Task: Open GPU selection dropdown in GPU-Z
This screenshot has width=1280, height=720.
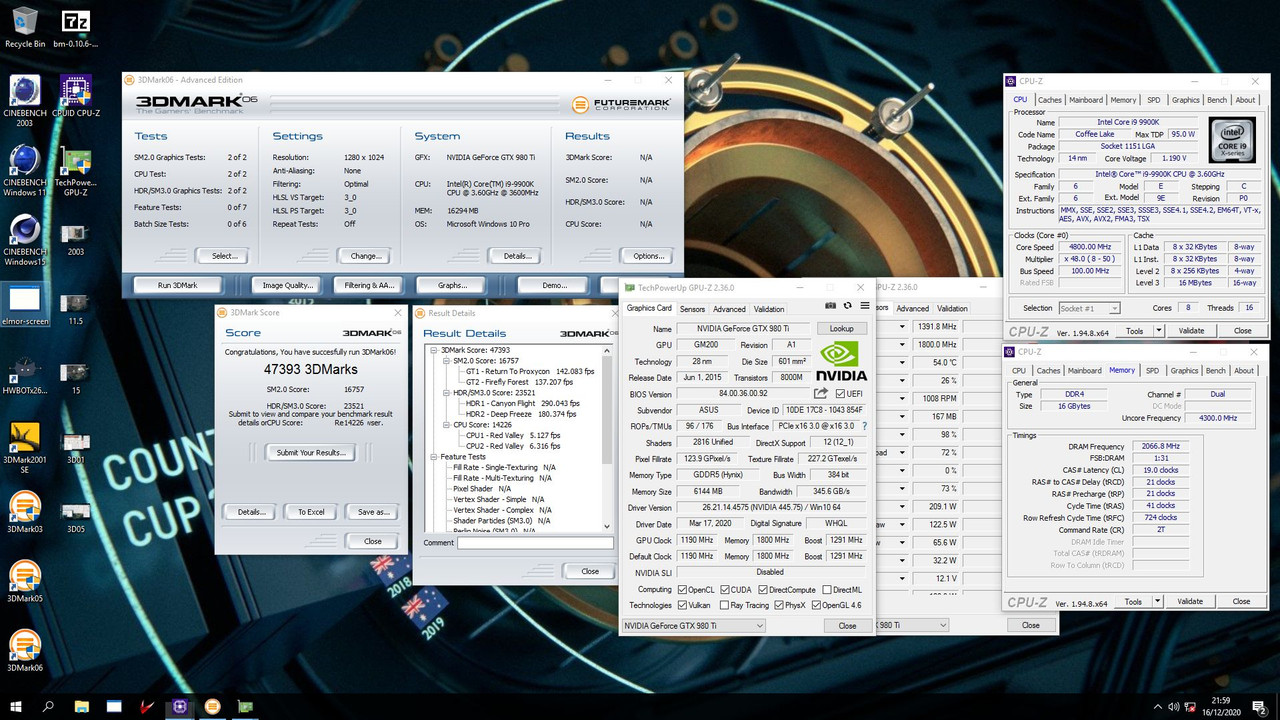Action: point(693,625)
